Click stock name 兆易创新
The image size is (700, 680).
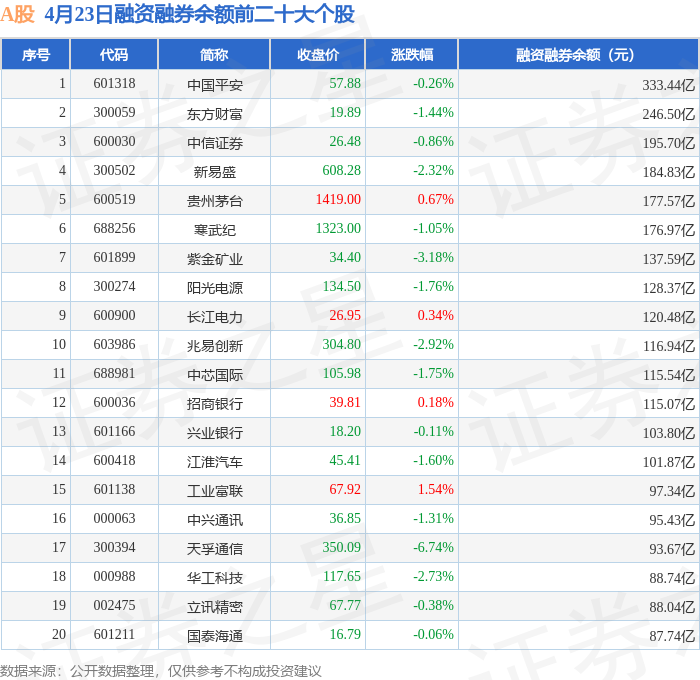pyautogui.click(x=215, y=346)
